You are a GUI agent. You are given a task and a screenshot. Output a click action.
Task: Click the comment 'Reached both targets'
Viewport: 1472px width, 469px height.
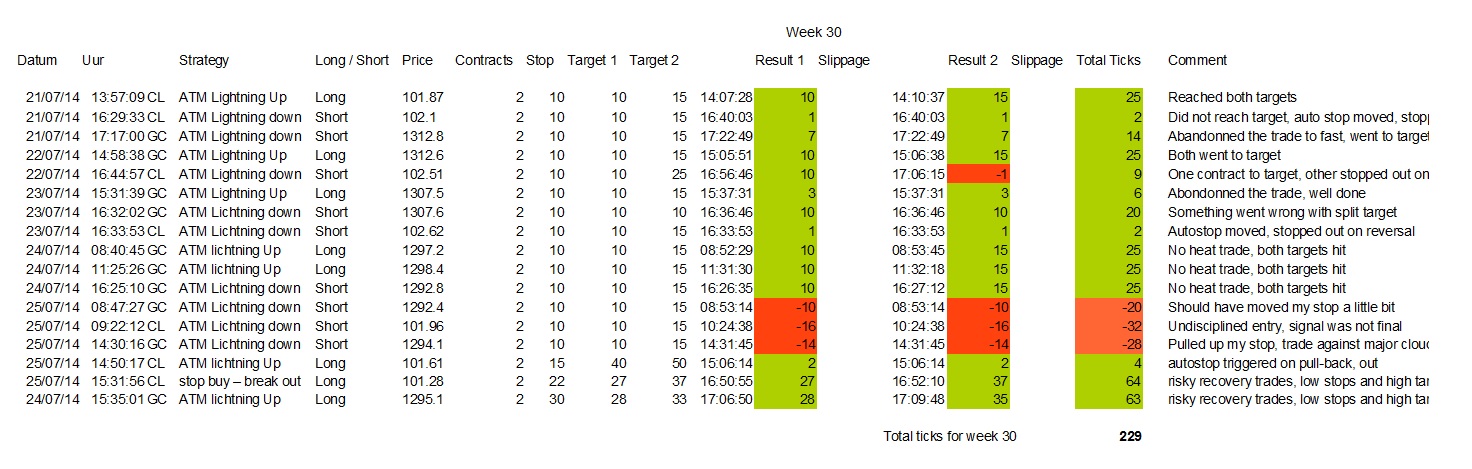1232,98
